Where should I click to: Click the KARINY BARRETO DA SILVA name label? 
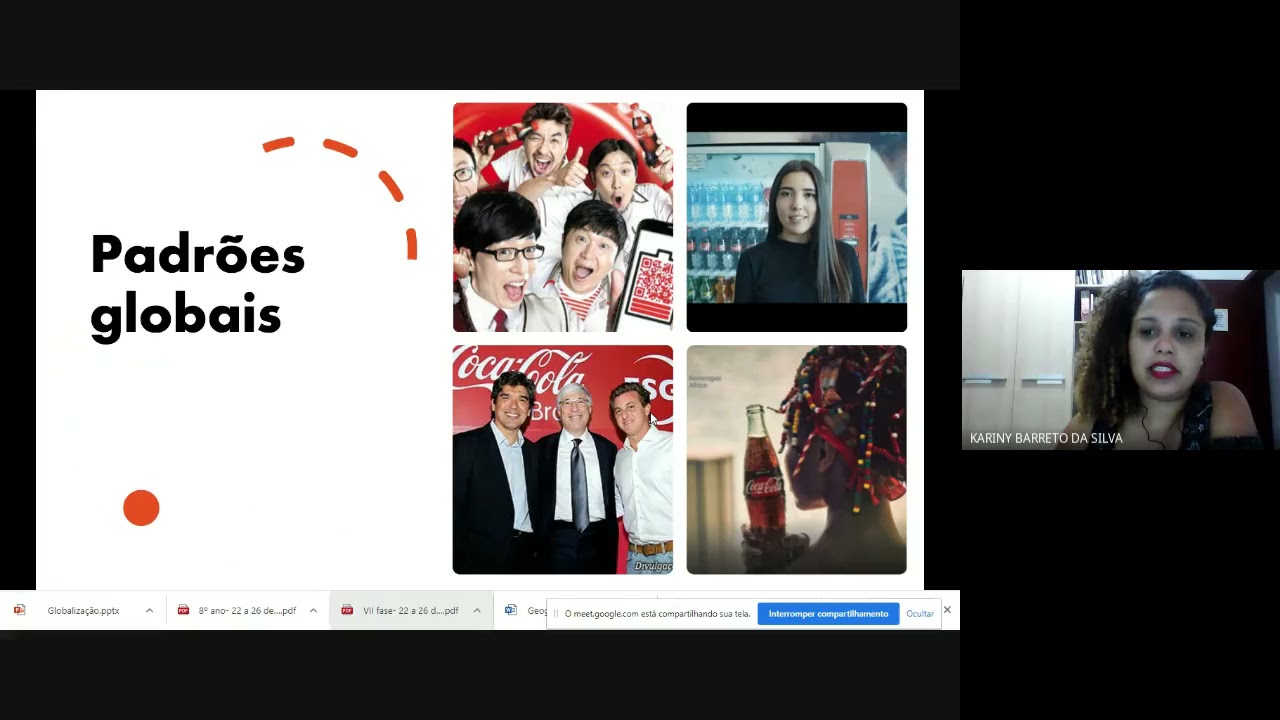[x=1046, y=438]
